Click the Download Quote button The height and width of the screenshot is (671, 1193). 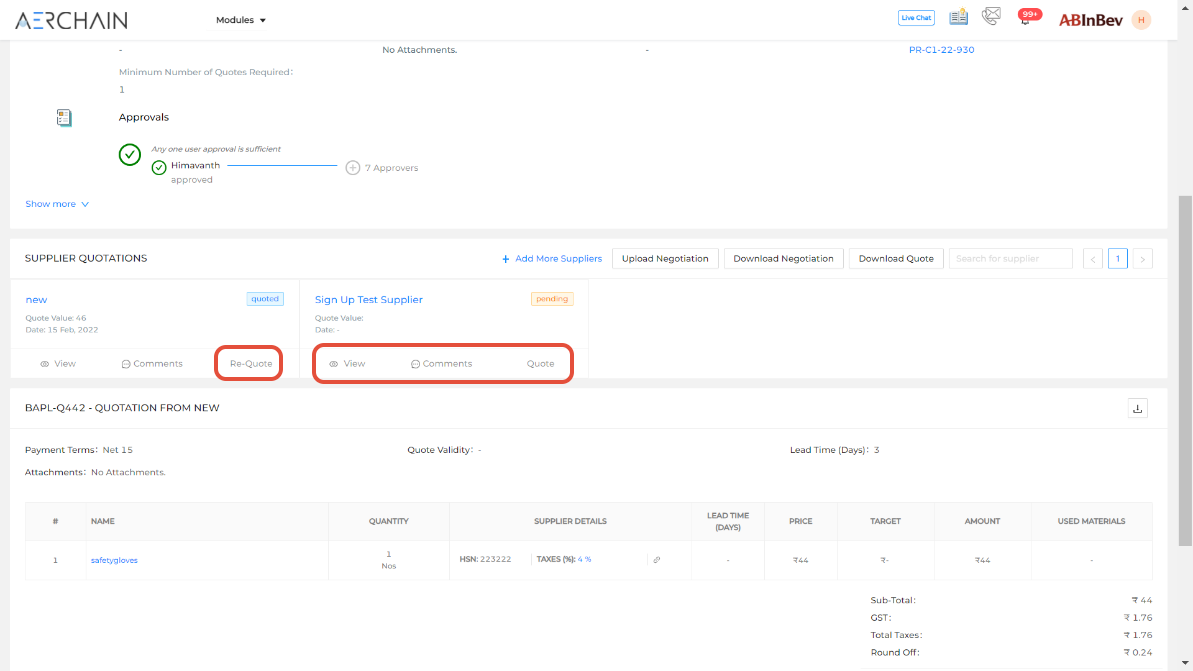(x=896, y=259)
